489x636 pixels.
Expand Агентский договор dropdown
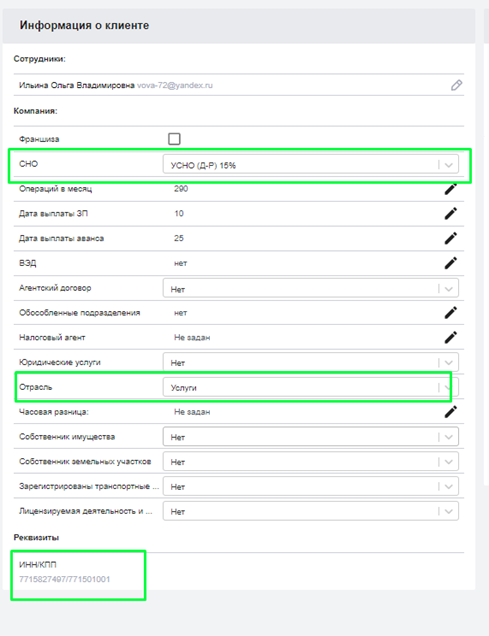[311, 288]
